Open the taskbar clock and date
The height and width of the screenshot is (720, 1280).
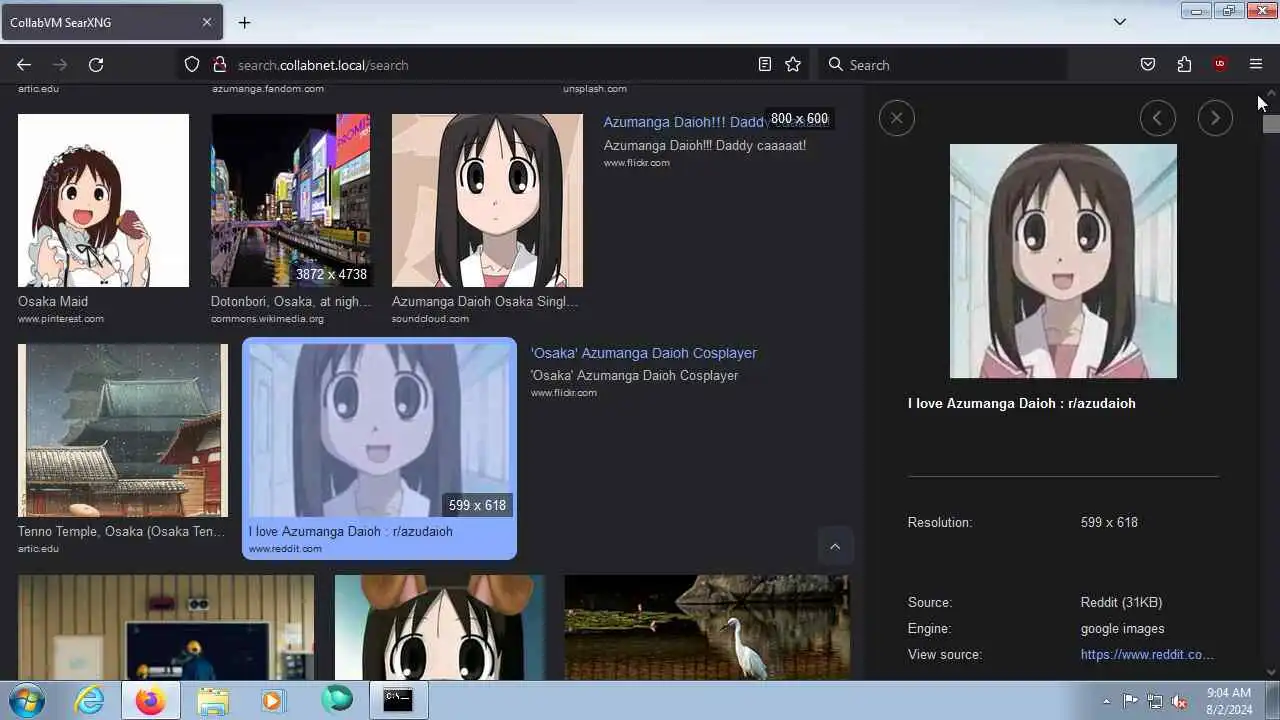(1229, 701)
